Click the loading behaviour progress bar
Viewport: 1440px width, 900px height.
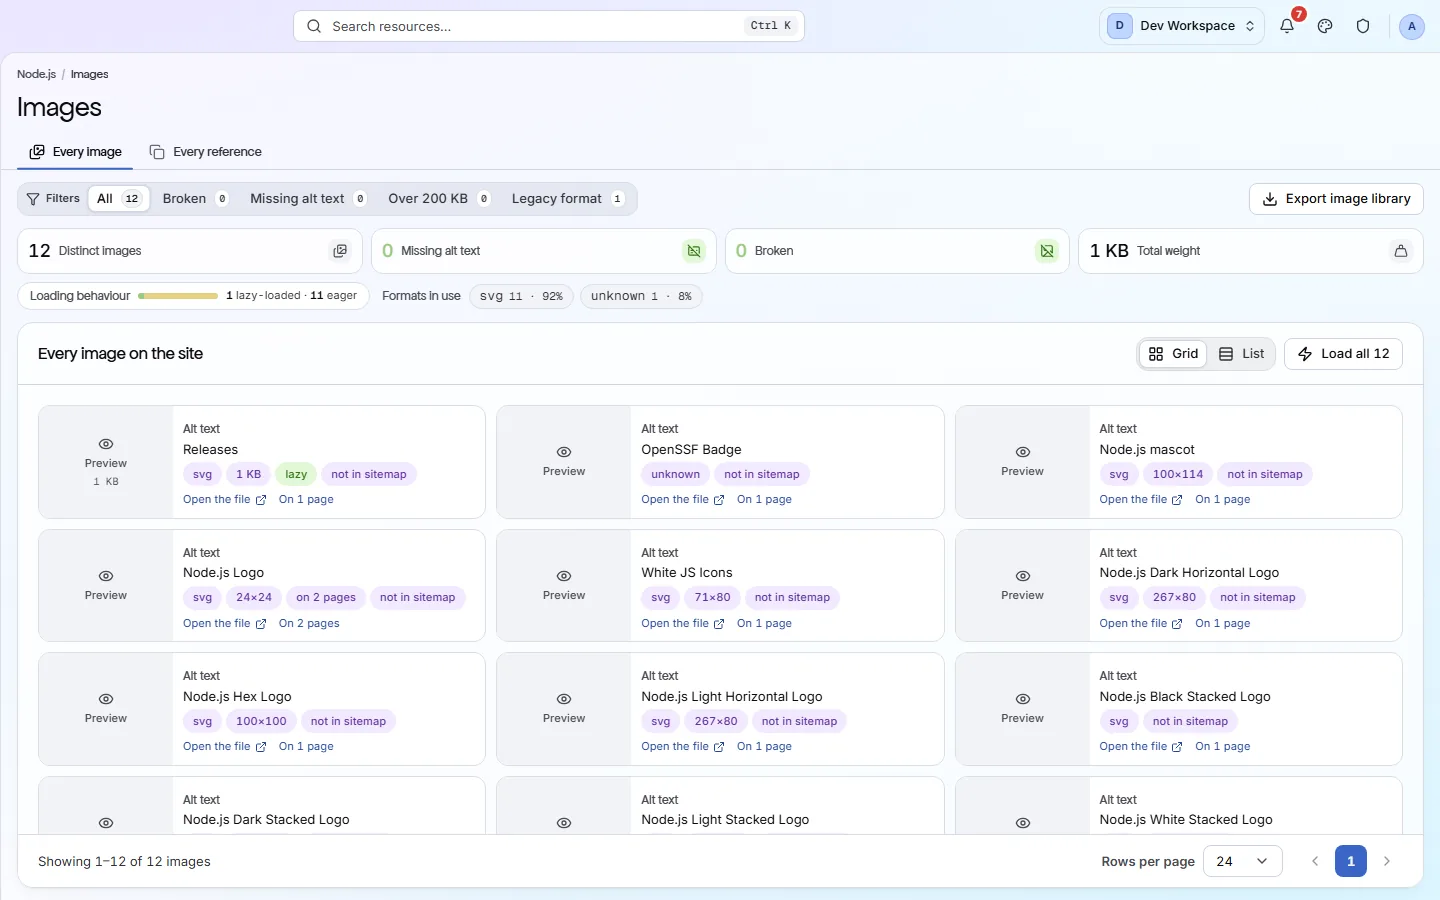click(178, 296)
